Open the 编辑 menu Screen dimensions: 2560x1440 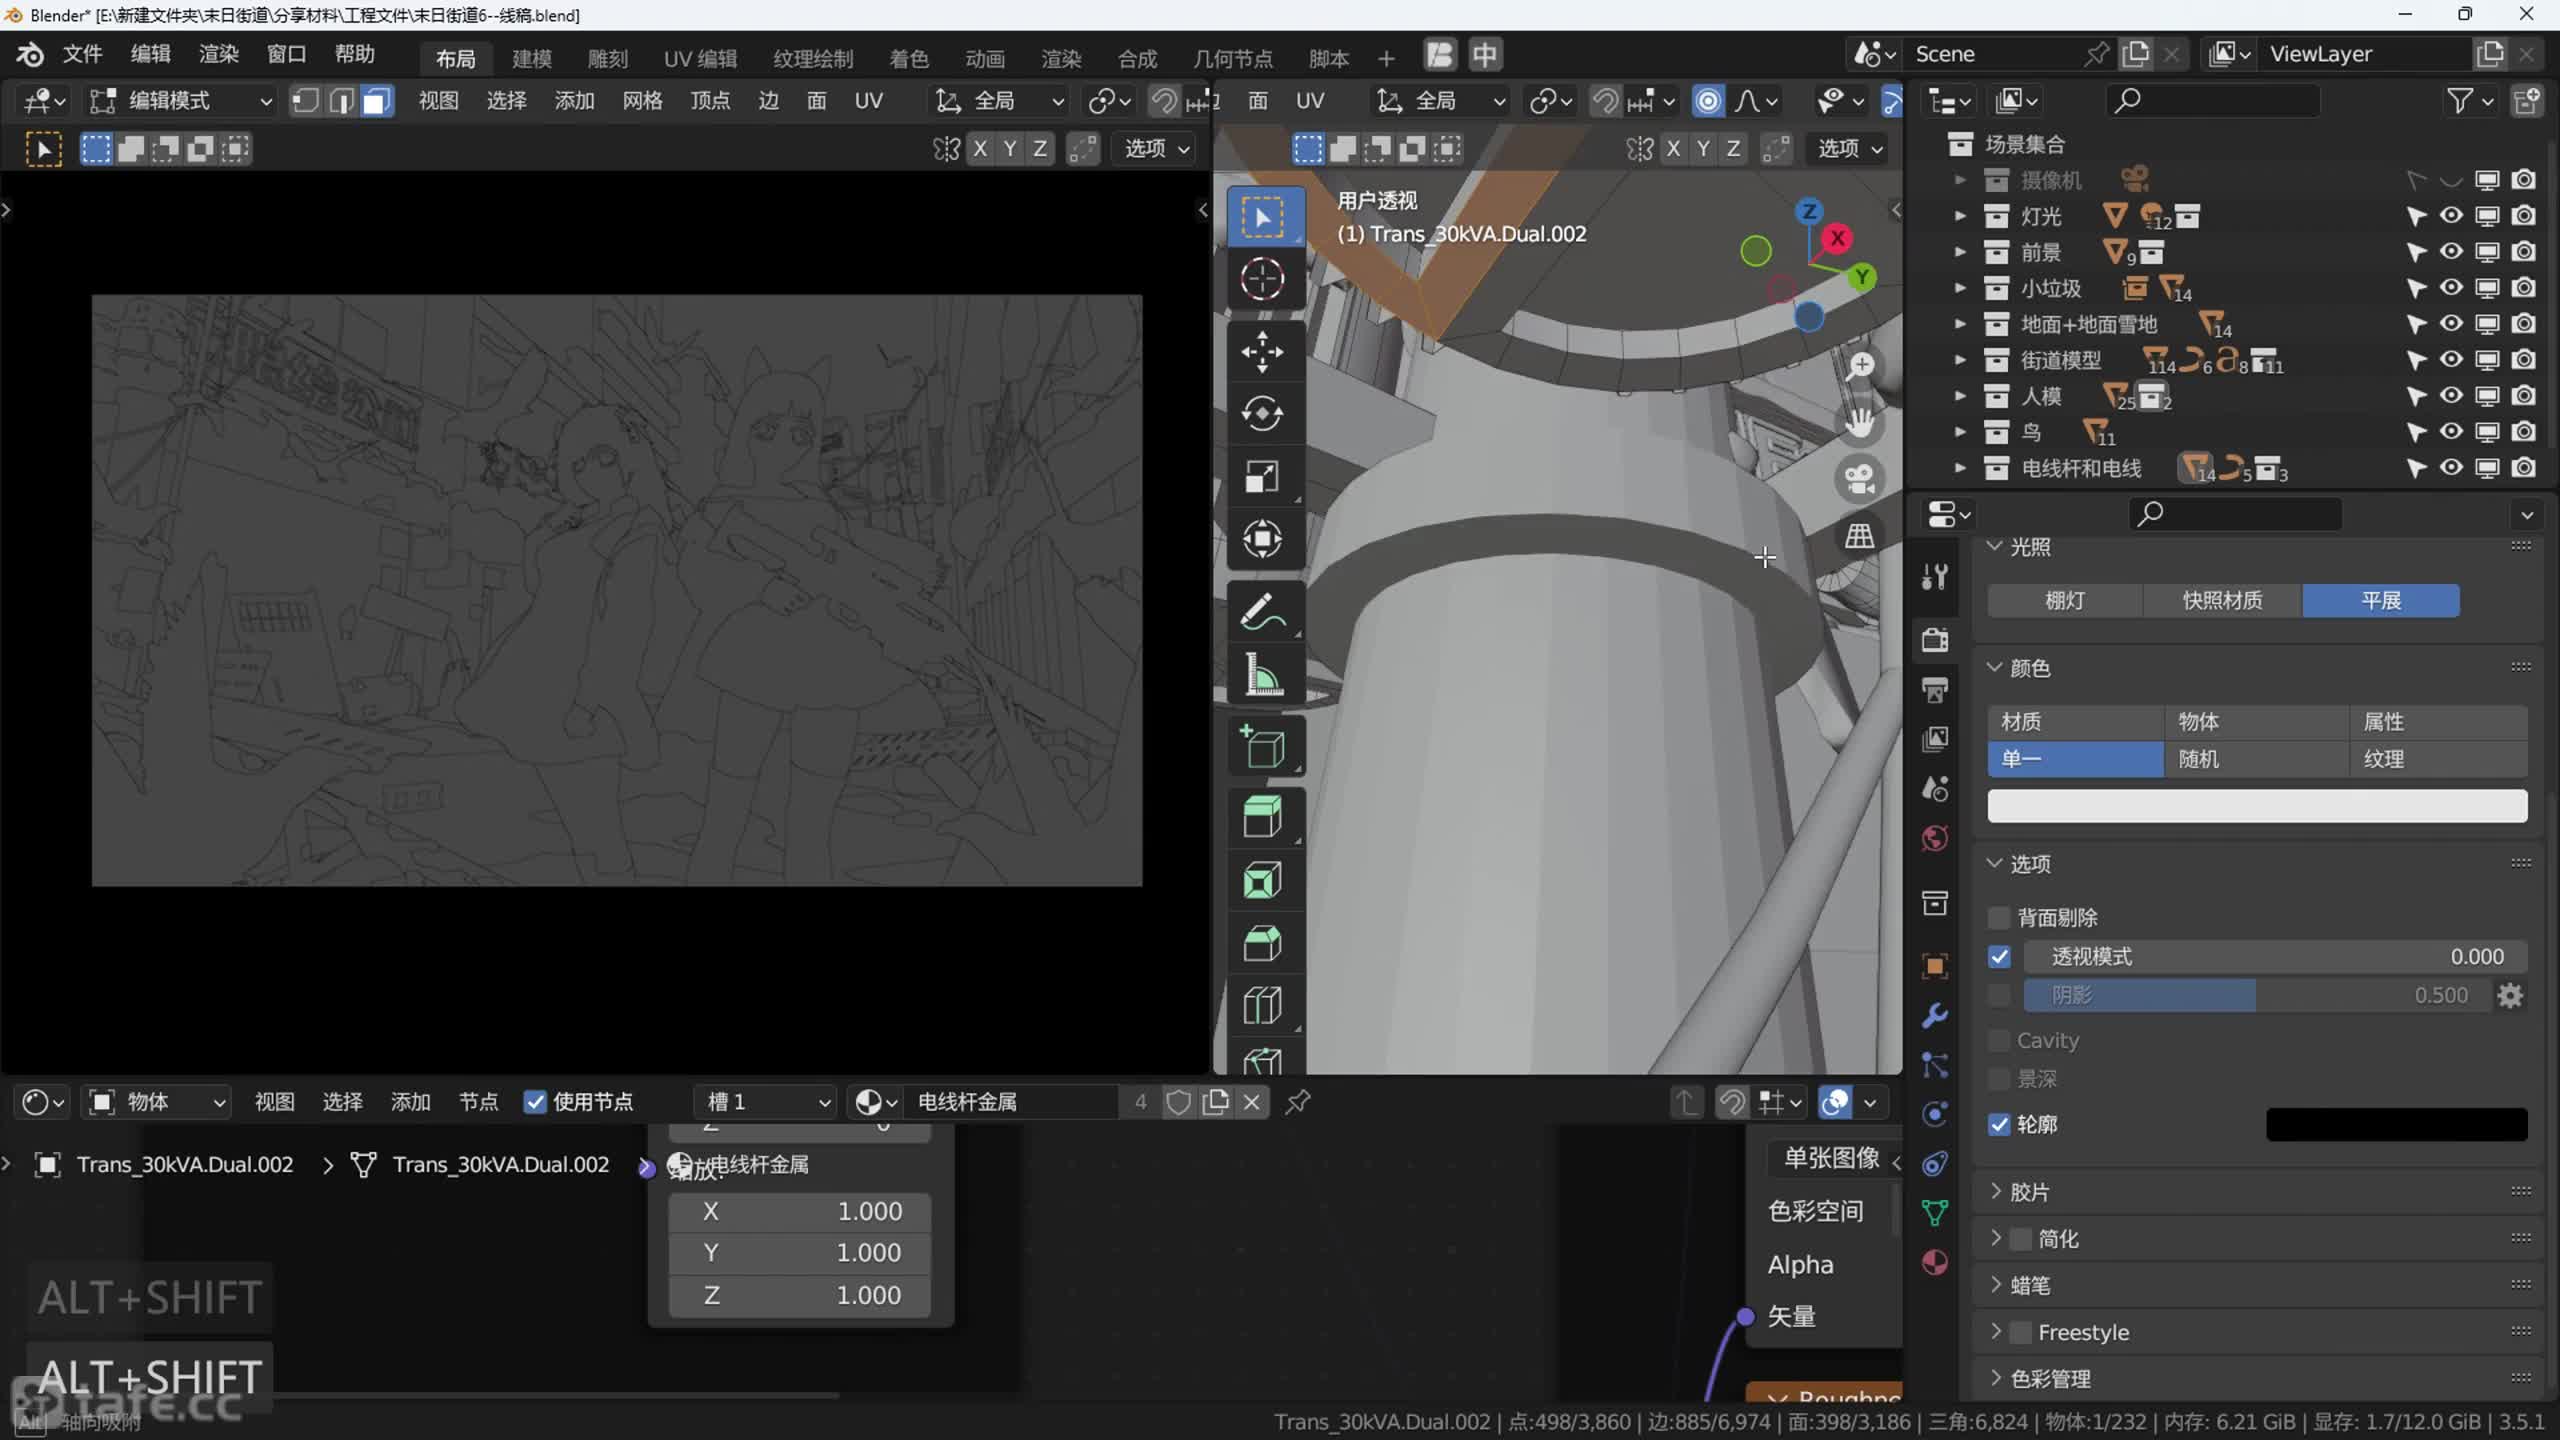coord(151,55)
